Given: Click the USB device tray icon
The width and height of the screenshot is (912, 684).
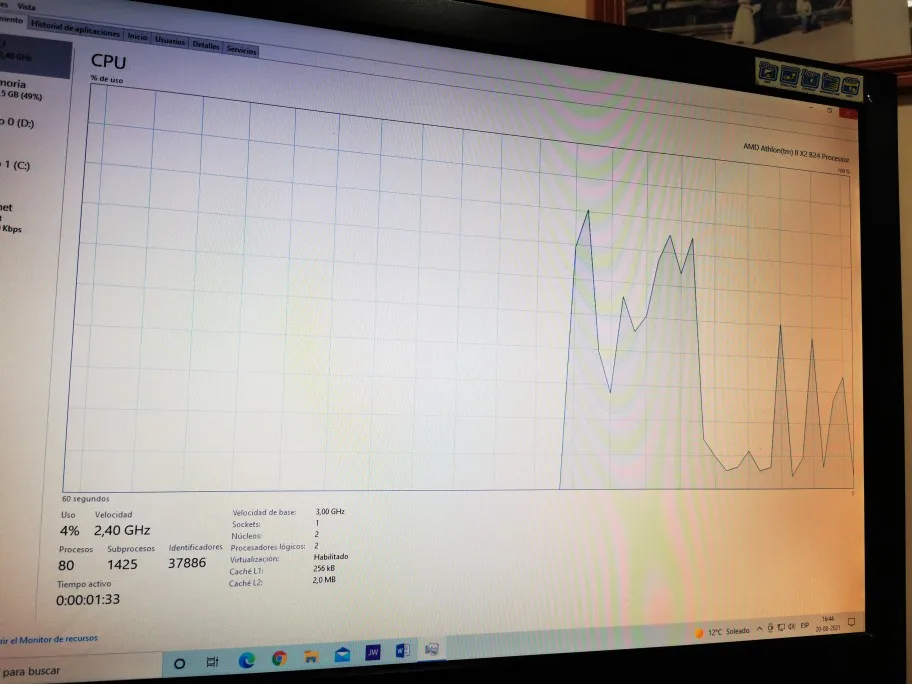Looking at the screenshot, I should (x=771, y=628).
